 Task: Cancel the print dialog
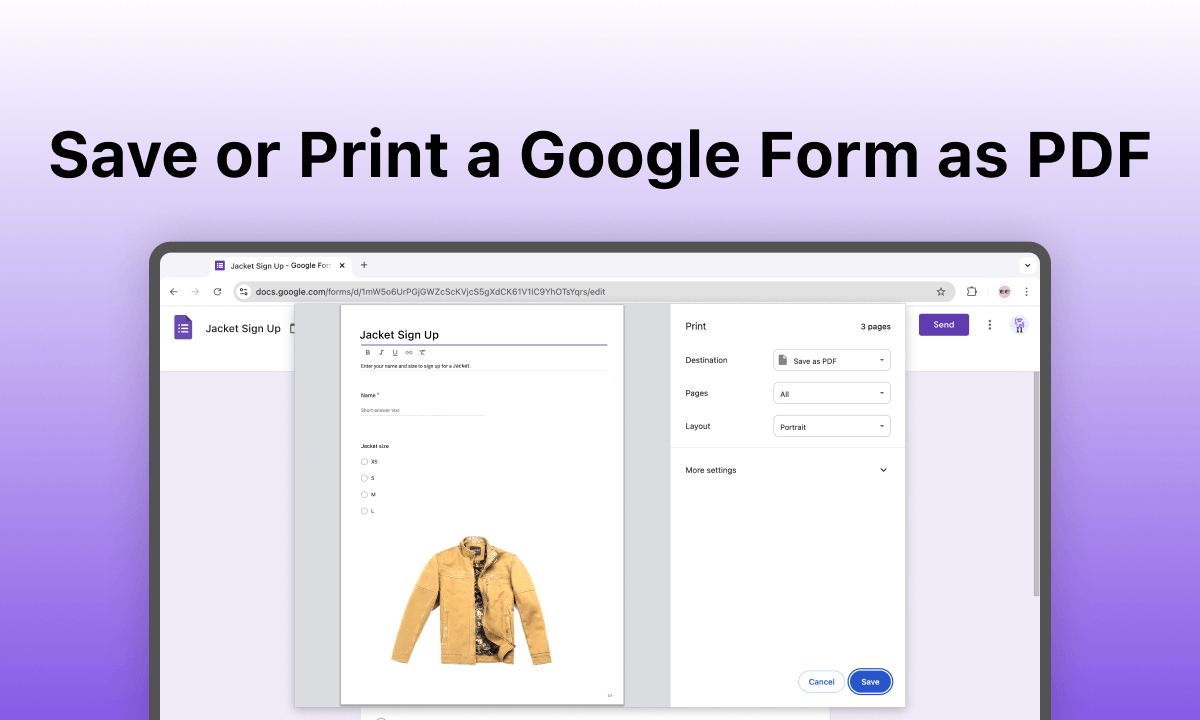pos(821,682)
